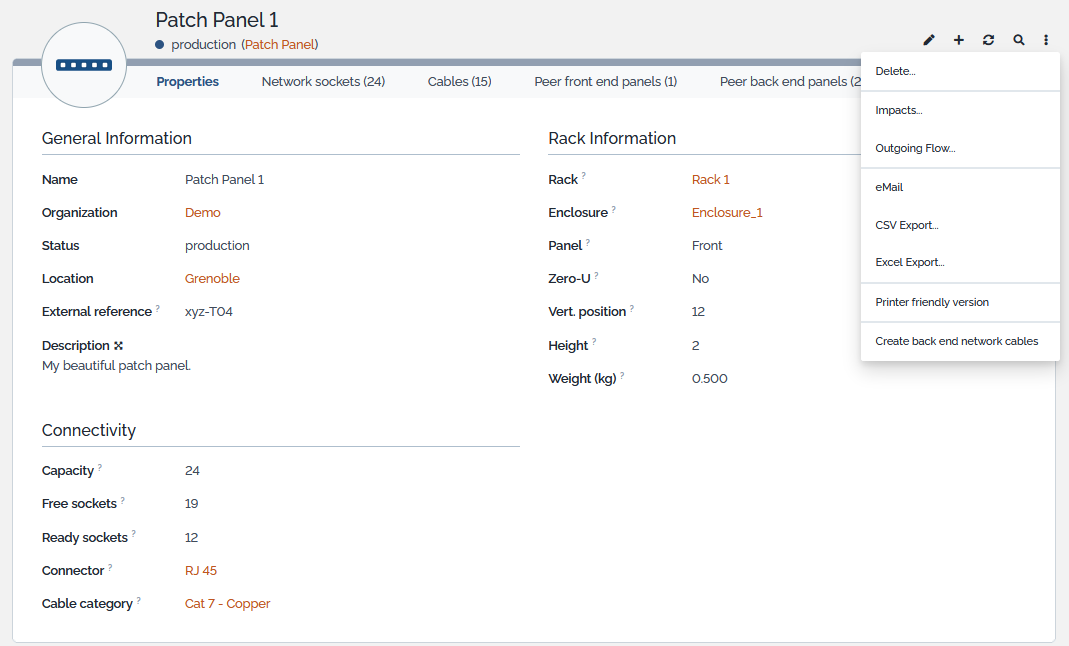Switch to the Cables (15) tab
Screen dimensions: 1069x646
pos(459,82)
